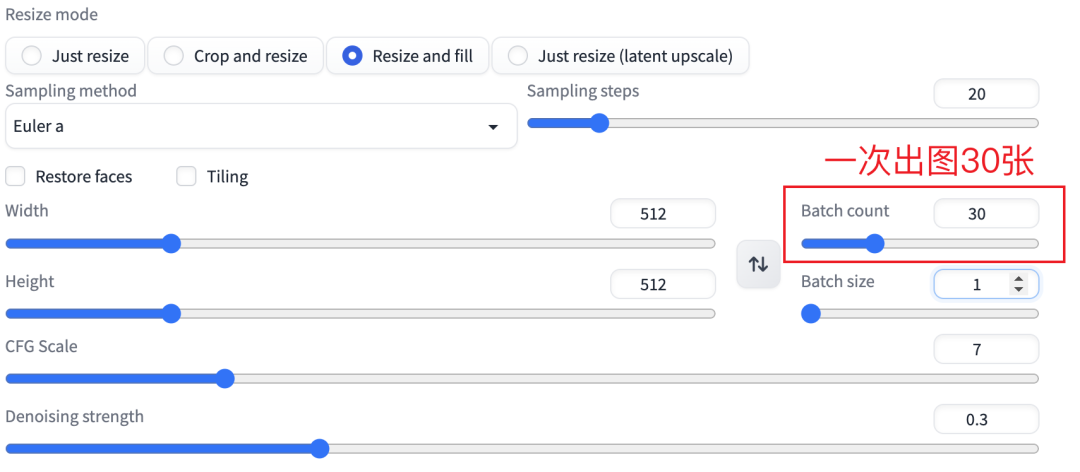
Task: Click the Batch count slider handle
Action: (874, 243)
